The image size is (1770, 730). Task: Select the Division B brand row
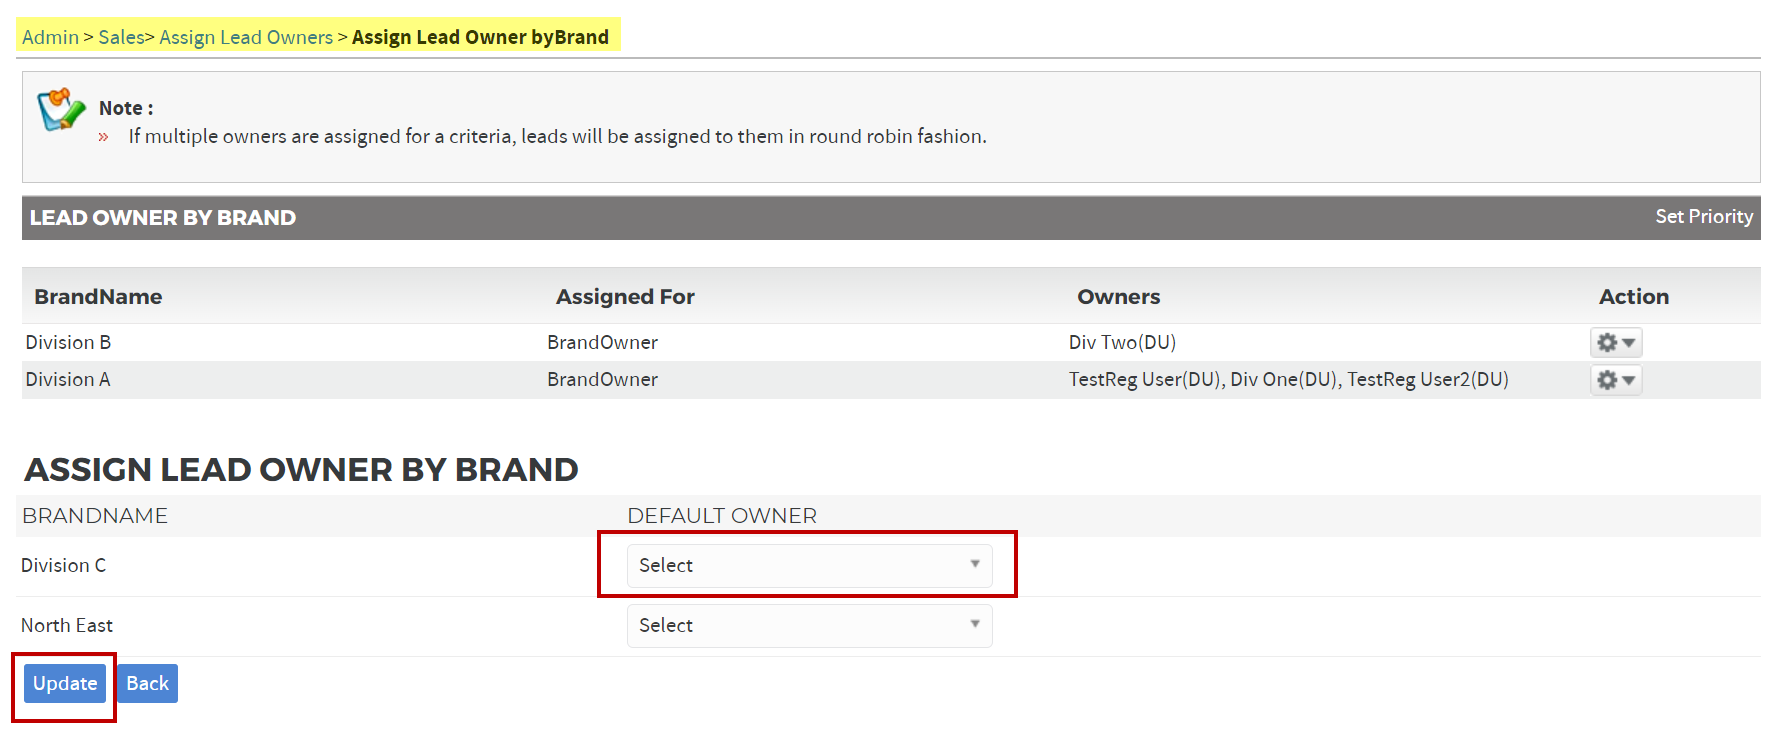pyautogui.click(x=68, y=343)
